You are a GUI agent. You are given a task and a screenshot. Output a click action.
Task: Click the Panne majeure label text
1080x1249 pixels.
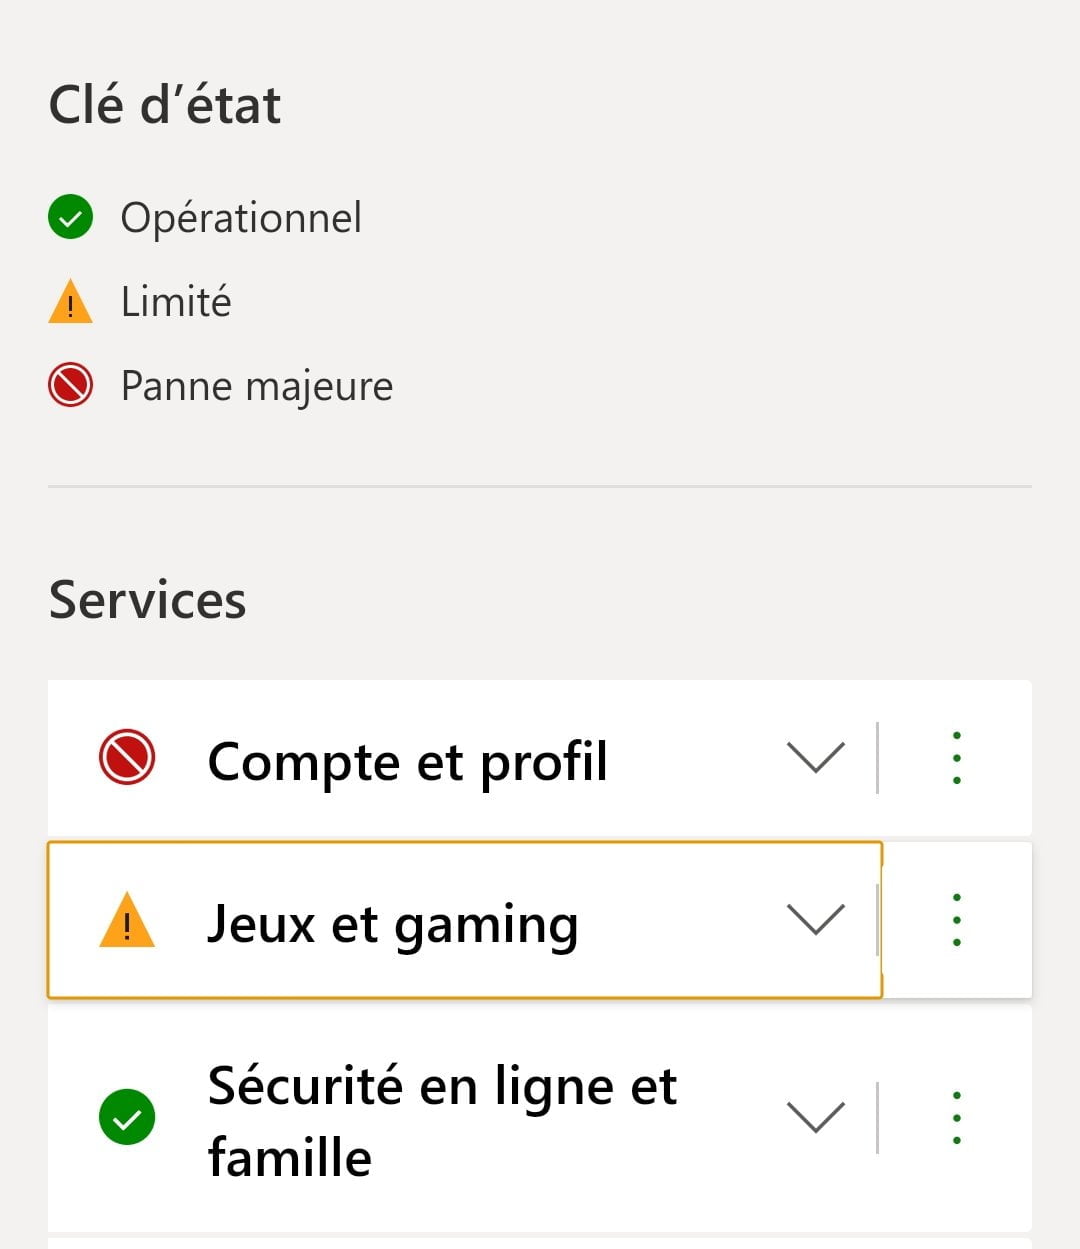point(257,386)
